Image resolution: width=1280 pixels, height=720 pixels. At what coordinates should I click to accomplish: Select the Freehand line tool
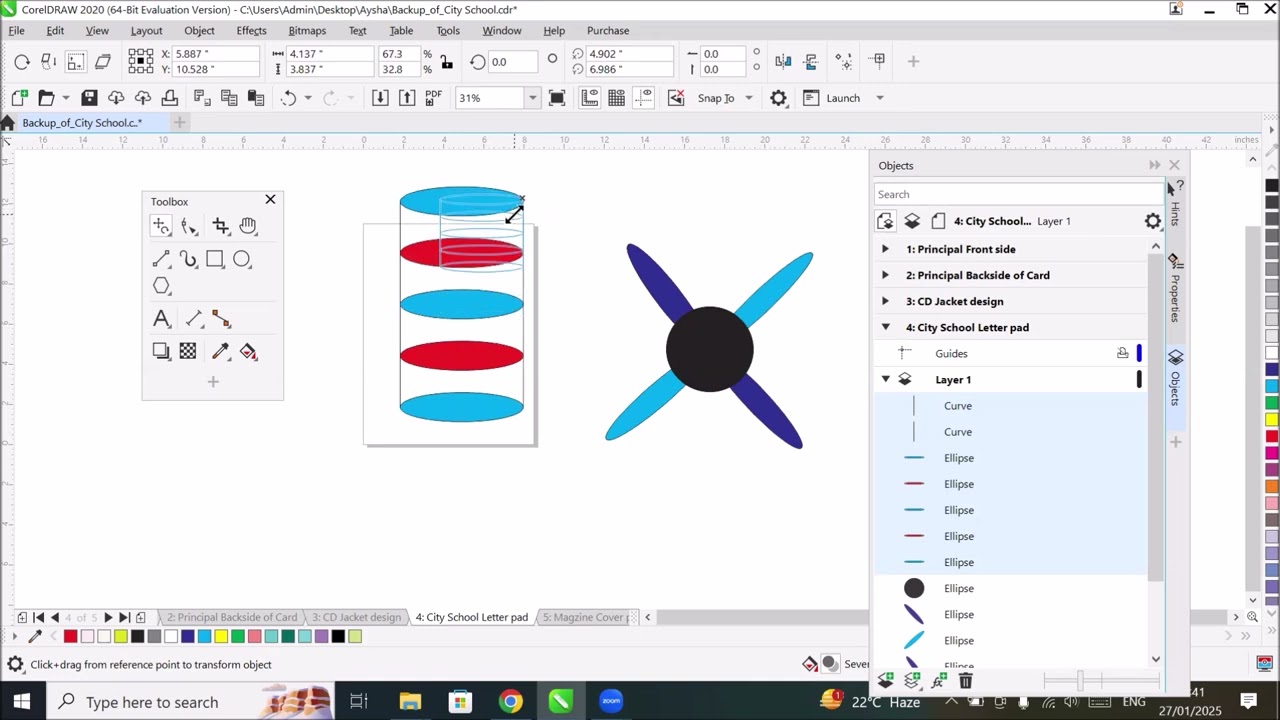pos(161,260)
